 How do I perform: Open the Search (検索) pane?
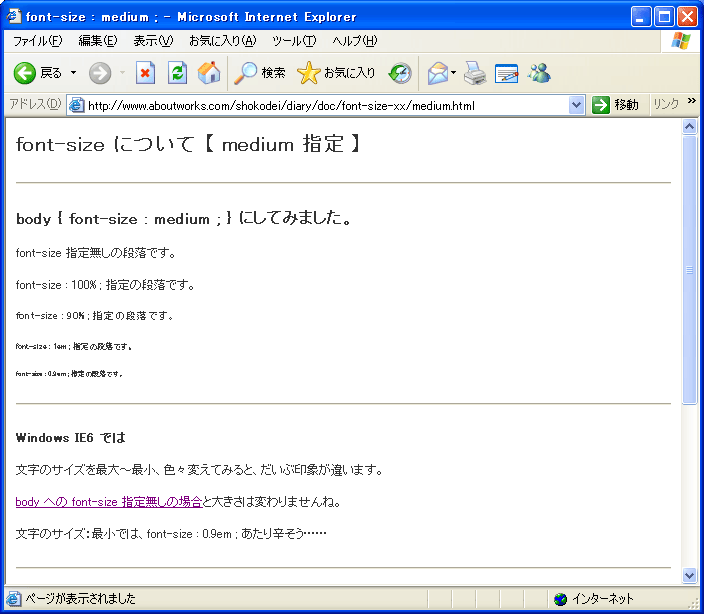point(260,73)
